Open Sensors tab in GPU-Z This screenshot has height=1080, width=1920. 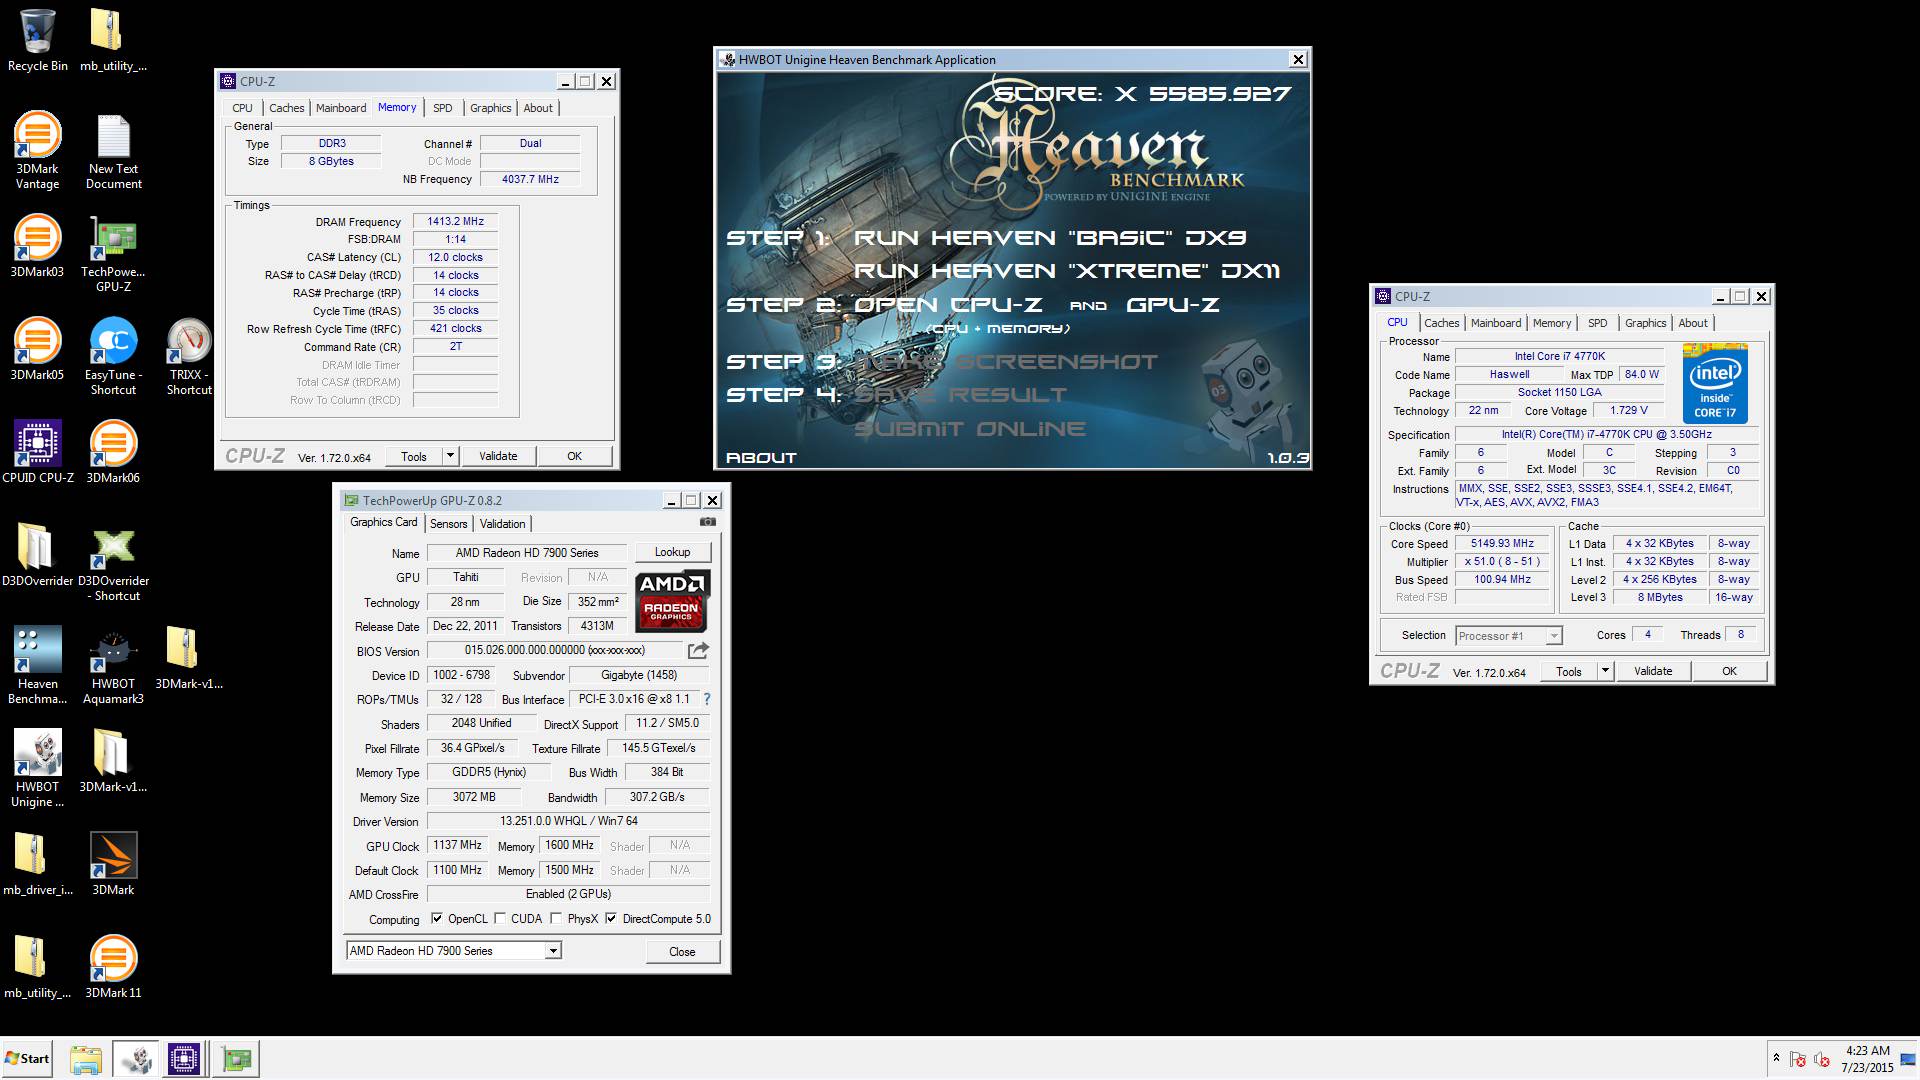pos(448,524)
